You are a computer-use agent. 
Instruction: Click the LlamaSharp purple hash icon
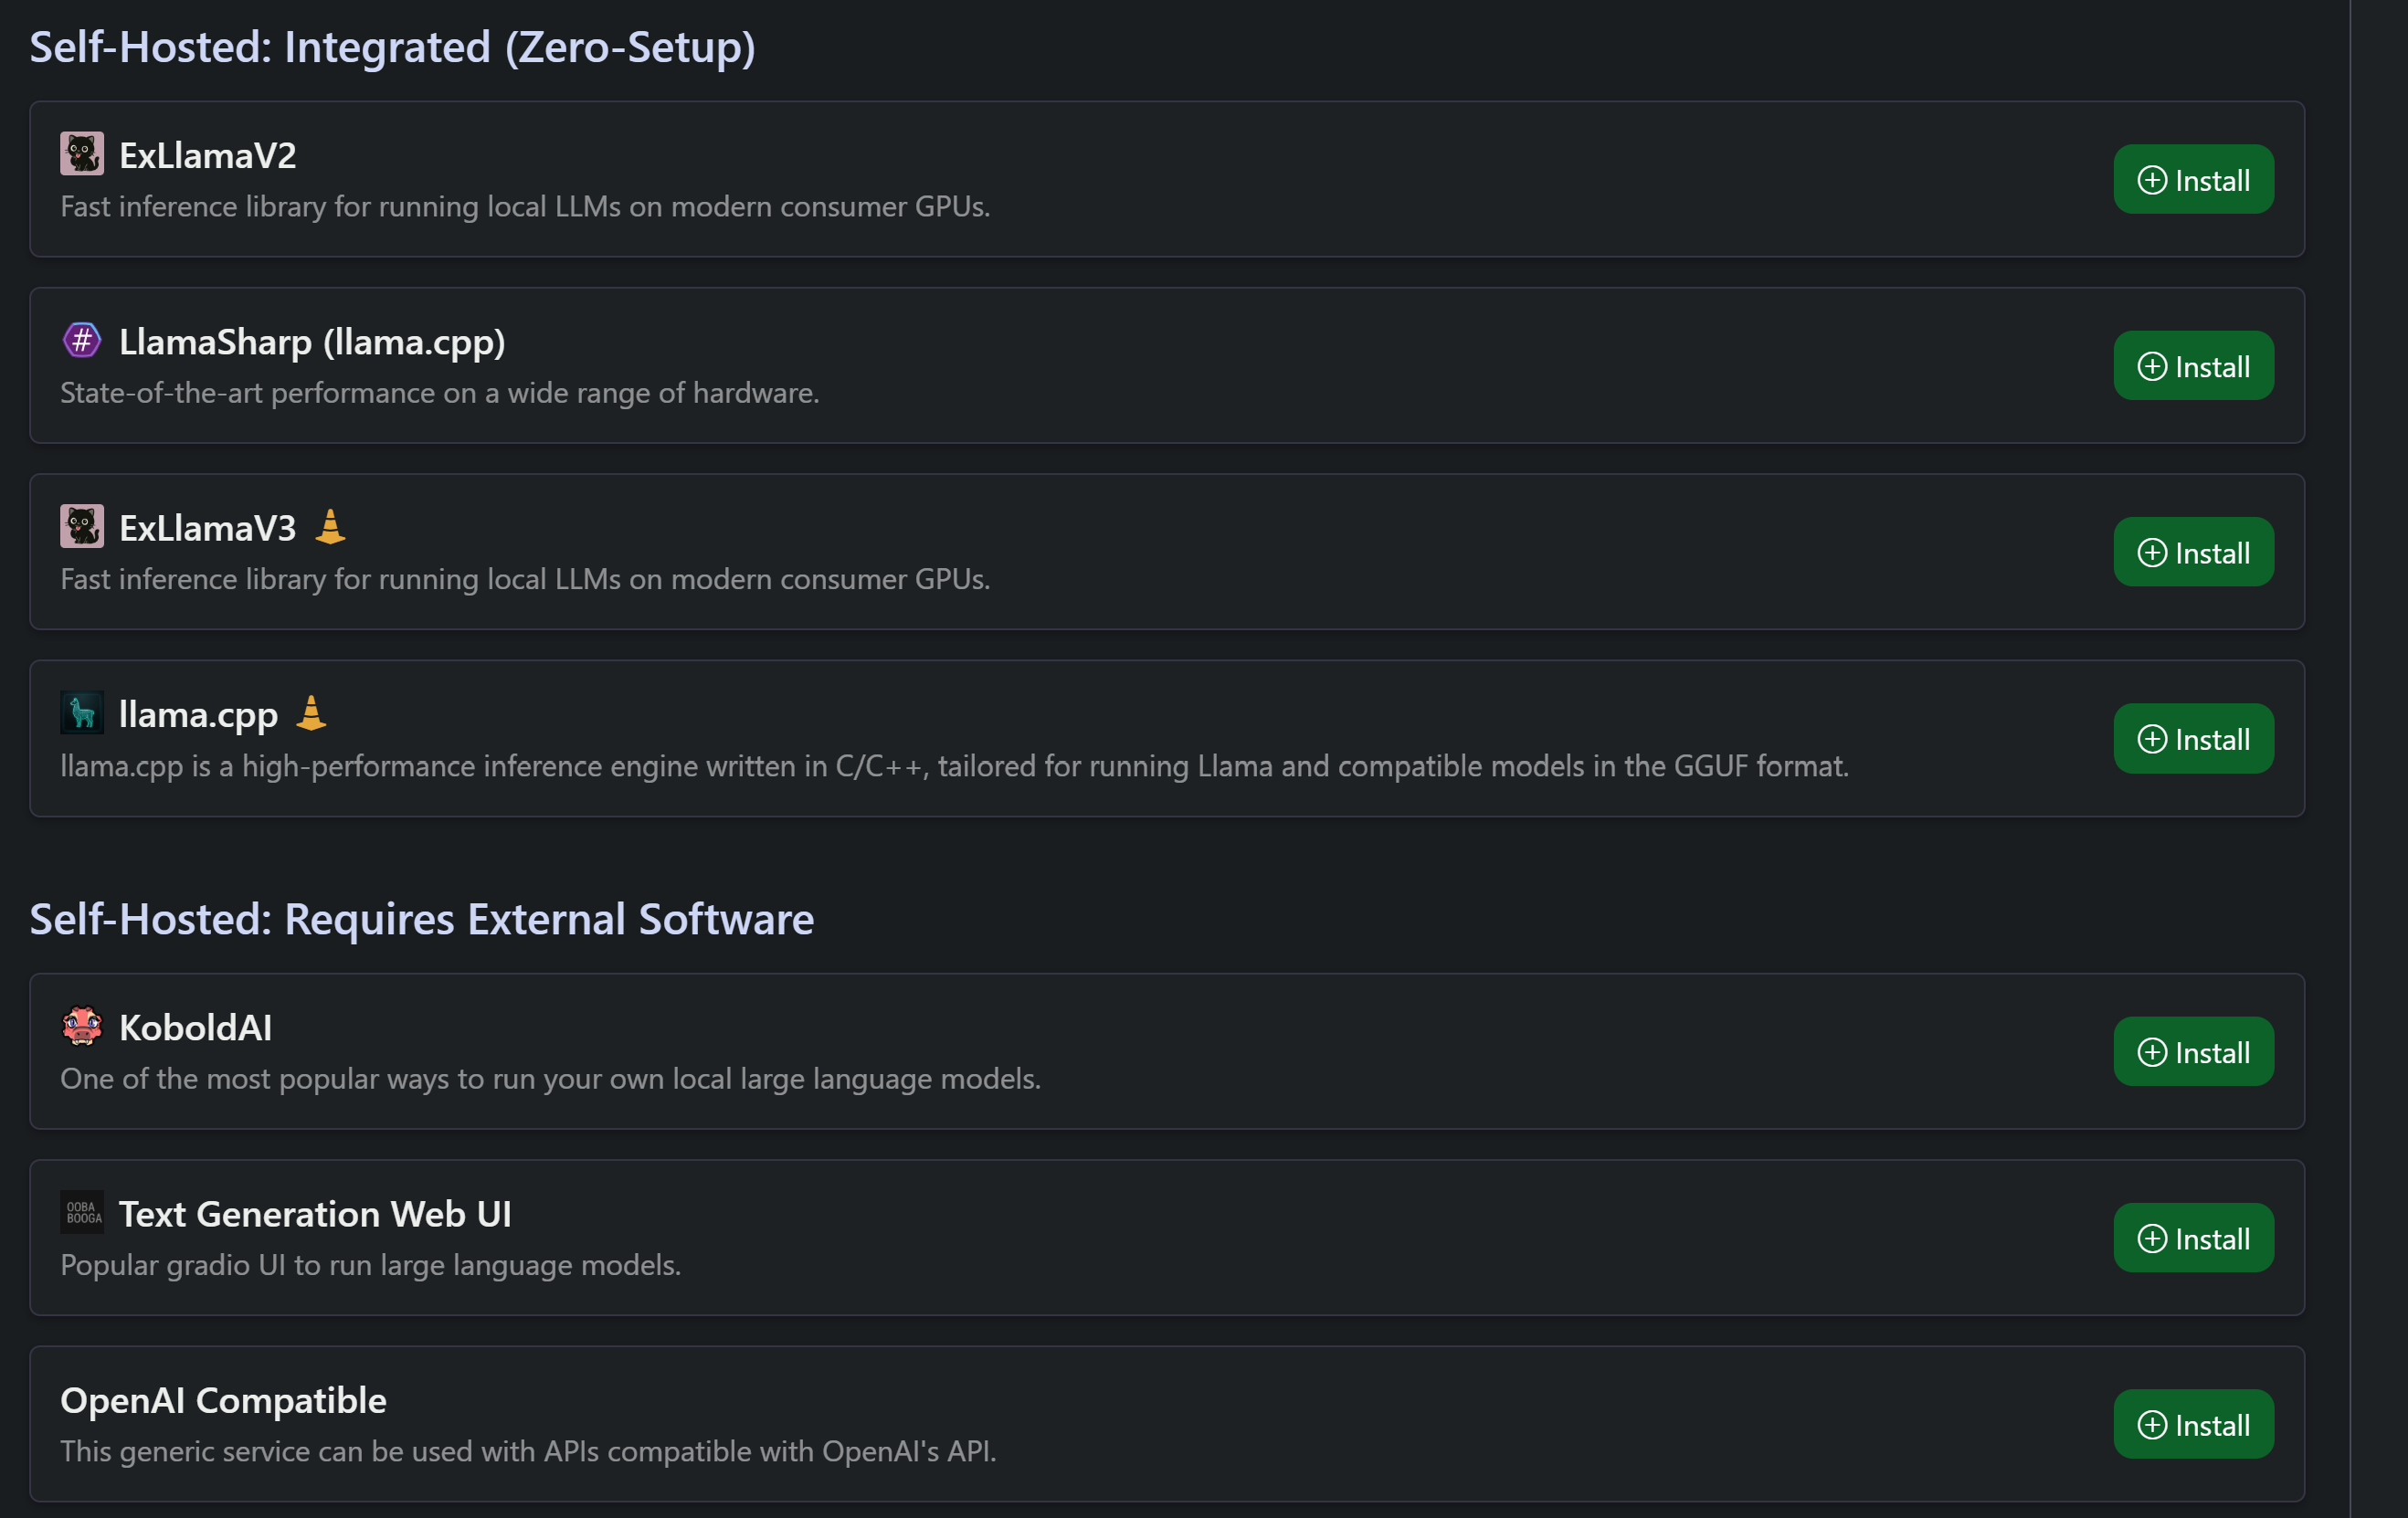point(82,341)
